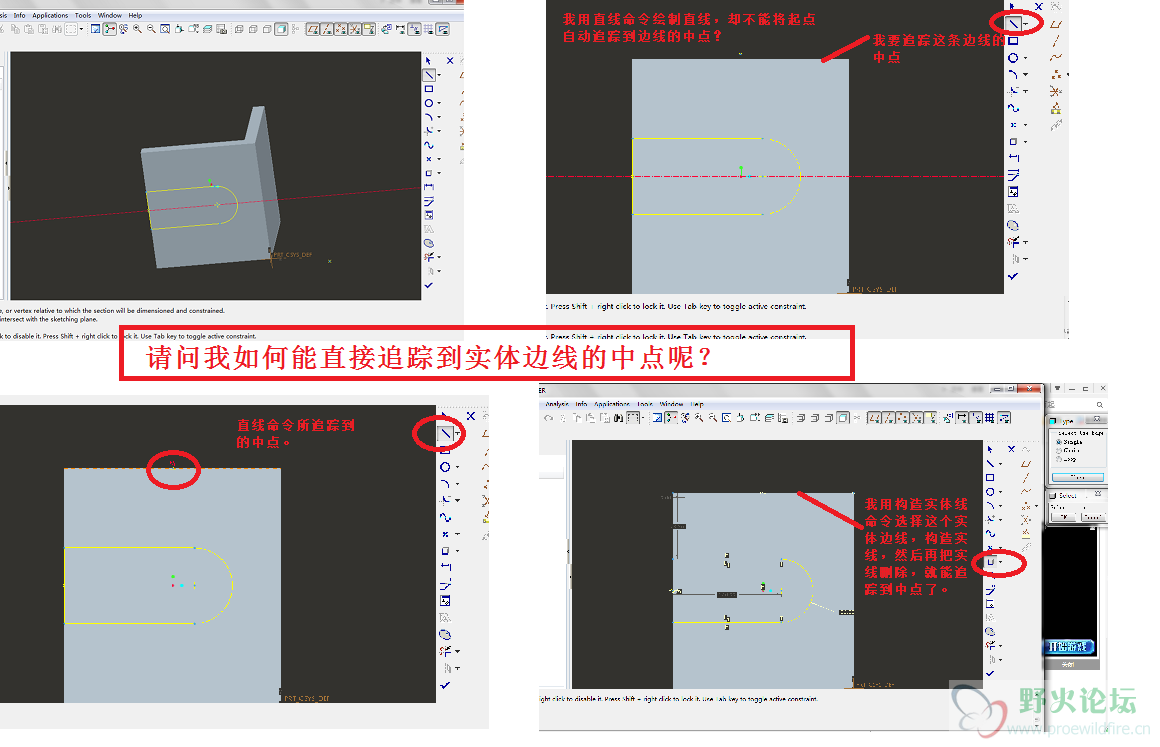Select the Line tool in top-left window sketcher toolbar
The width and height of the screenshot is (1160, 747).
(428, 75)
